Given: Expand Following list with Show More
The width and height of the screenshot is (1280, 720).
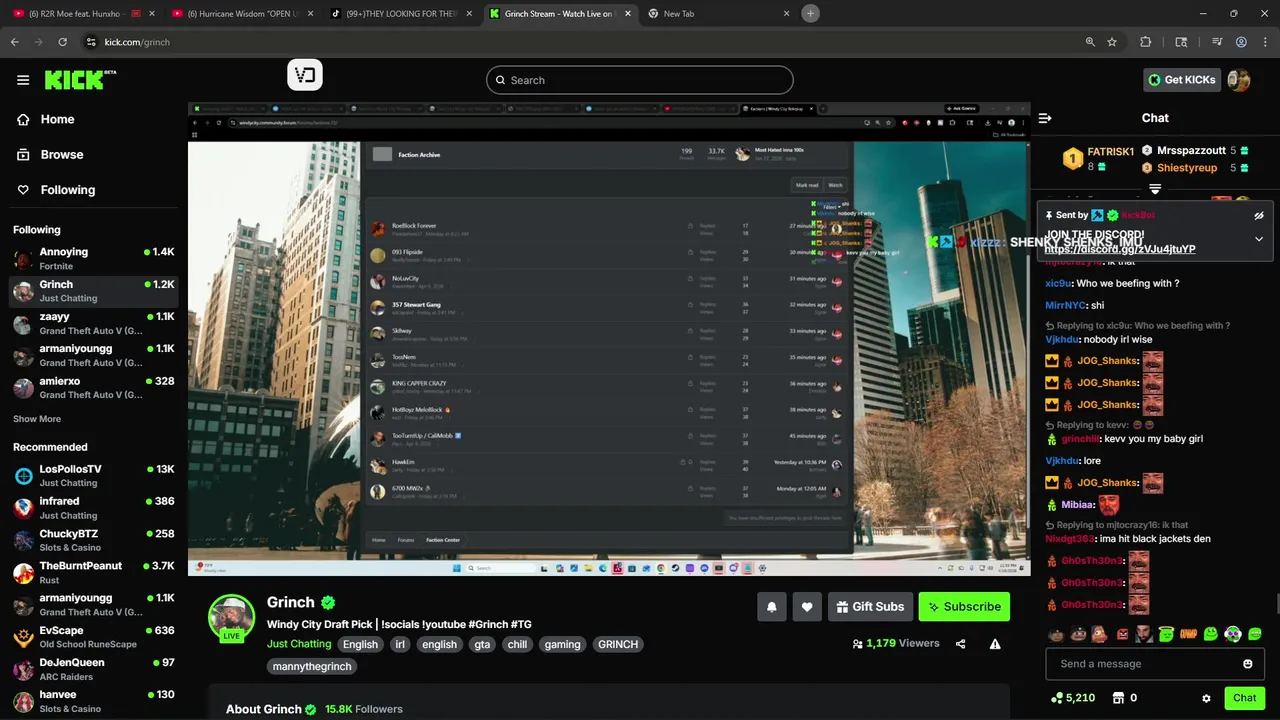Looking at the screenshot, I should (37, 419).
